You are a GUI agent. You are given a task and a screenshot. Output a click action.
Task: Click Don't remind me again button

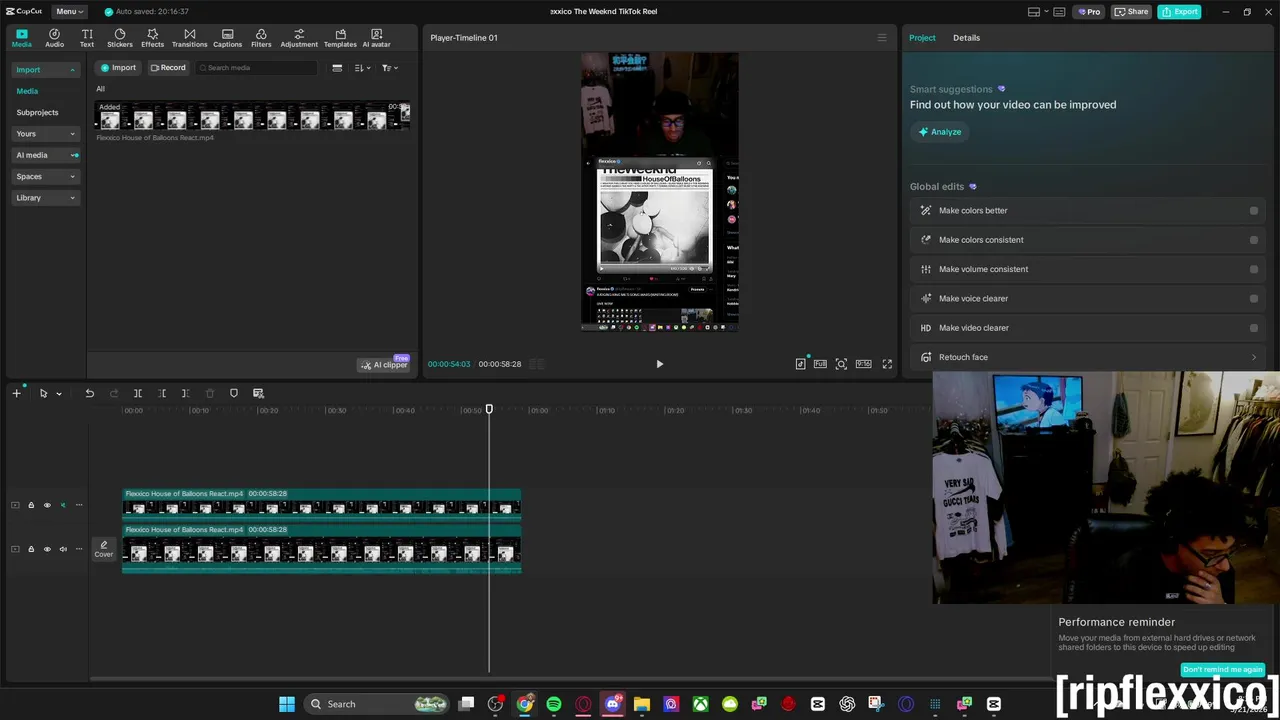pyautogui.click(x=1223, y=670)
